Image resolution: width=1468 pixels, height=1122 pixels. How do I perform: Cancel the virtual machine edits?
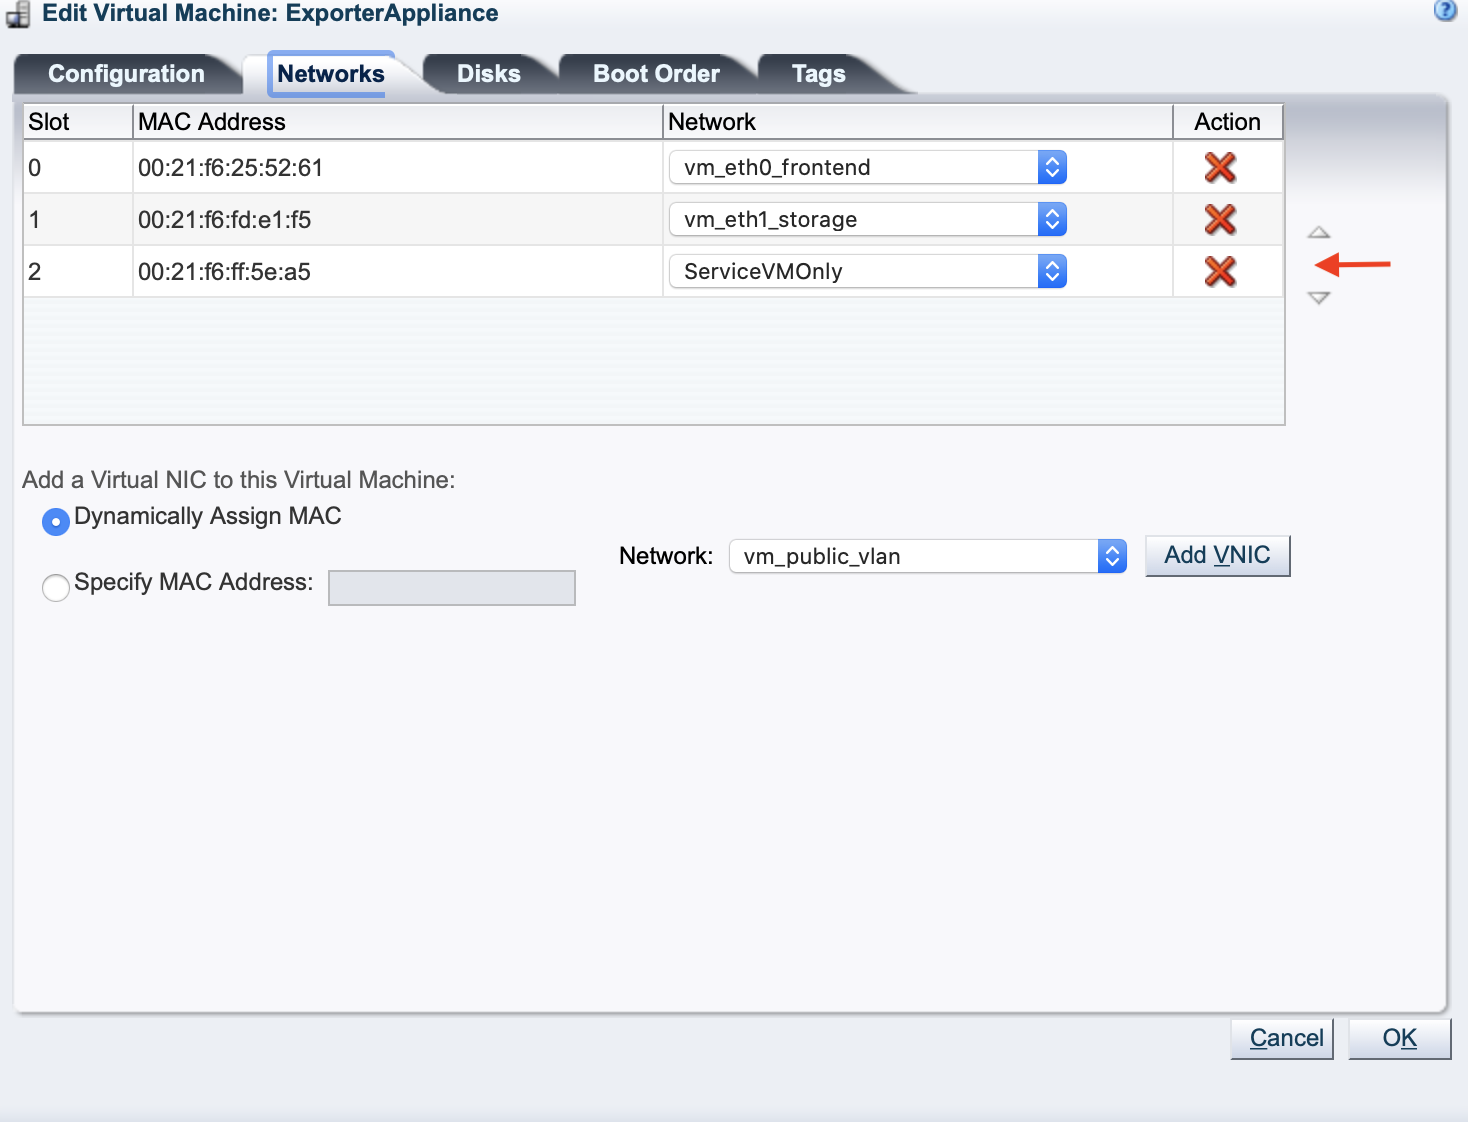click(1282, 1038)
